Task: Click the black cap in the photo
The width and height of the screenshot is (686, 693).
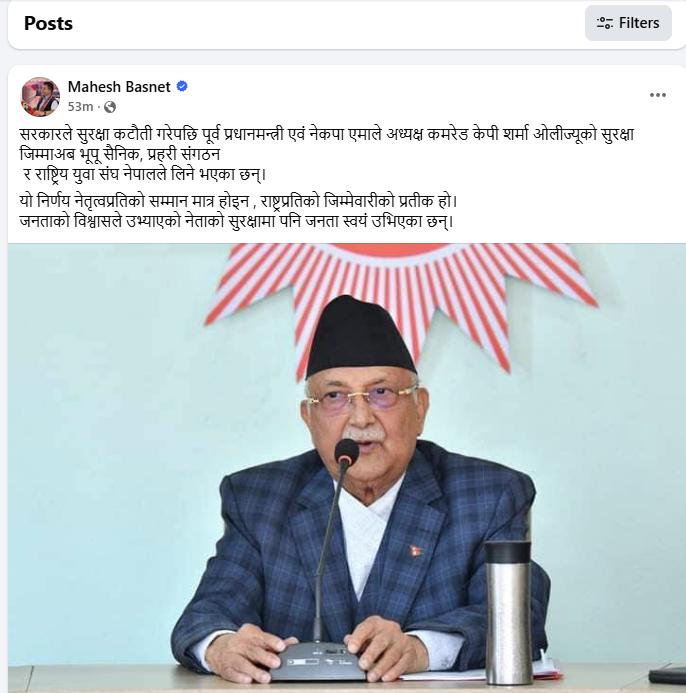Action: [360, 336]
